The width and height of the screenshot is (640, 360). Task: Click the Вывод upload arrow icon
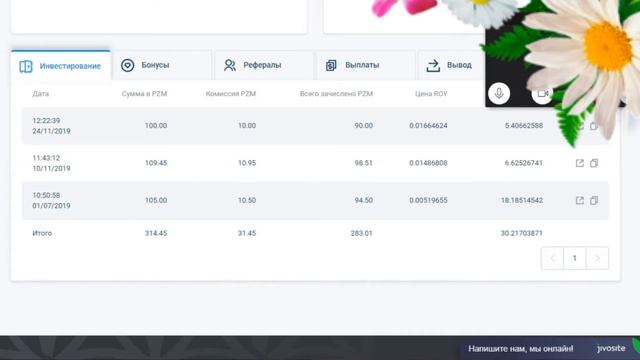[433, 65]
